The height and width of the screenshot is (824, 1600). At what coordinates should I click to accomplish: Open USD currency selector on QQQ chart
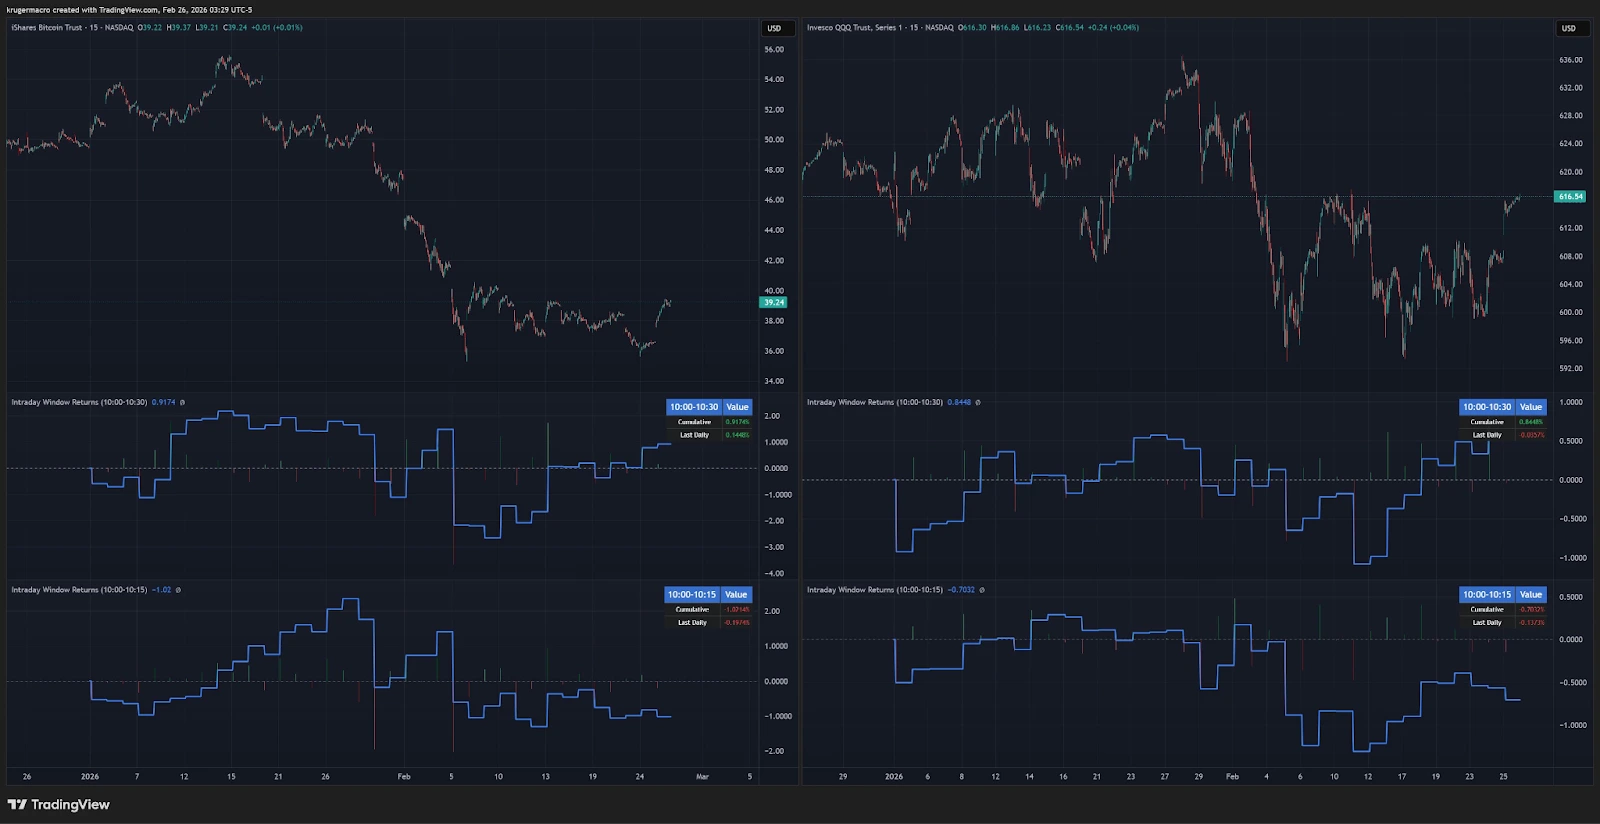coord(1569,28)
